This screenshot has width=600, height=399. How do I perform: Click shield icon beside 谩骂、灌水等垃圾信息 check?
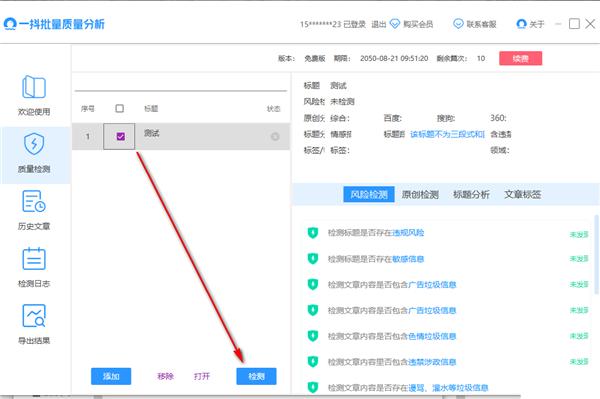(313, 387)
